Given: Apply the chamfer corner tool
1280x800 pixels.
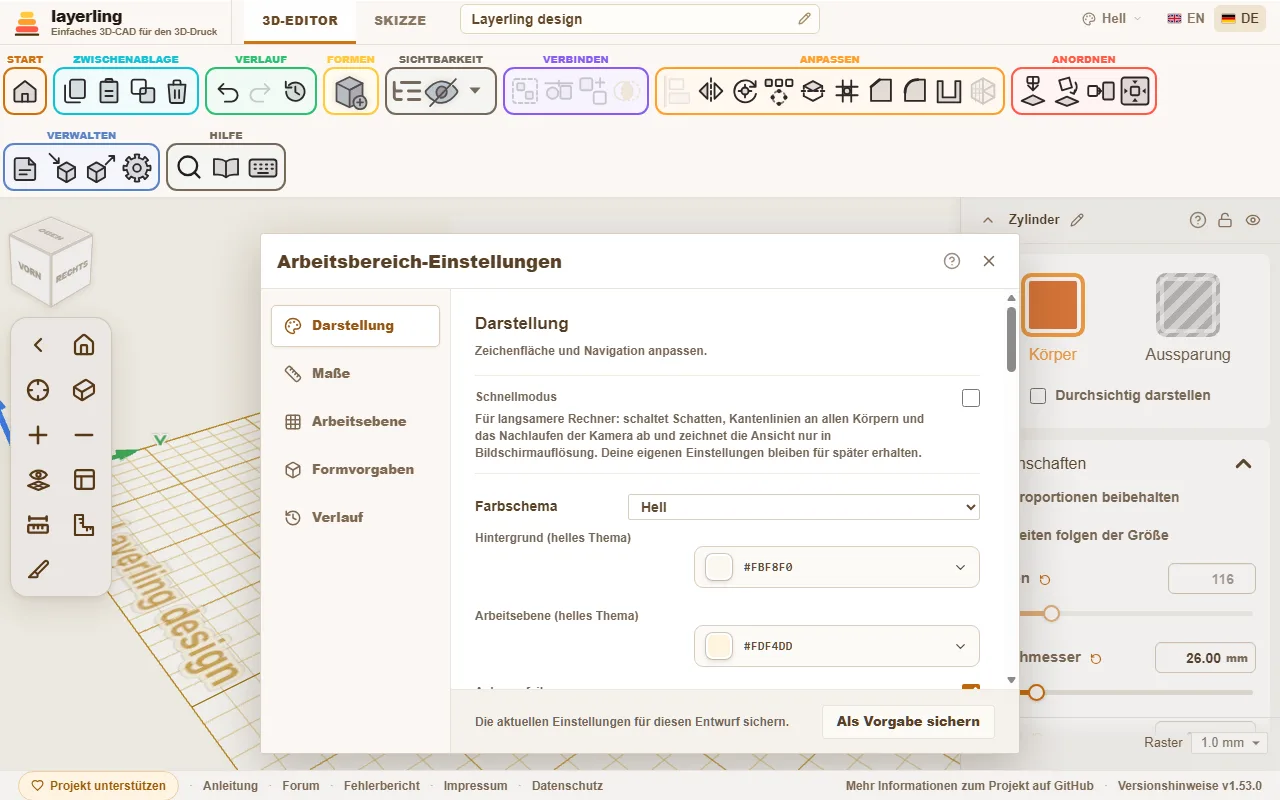Looking at the screenshot, I should coord(881,91).
